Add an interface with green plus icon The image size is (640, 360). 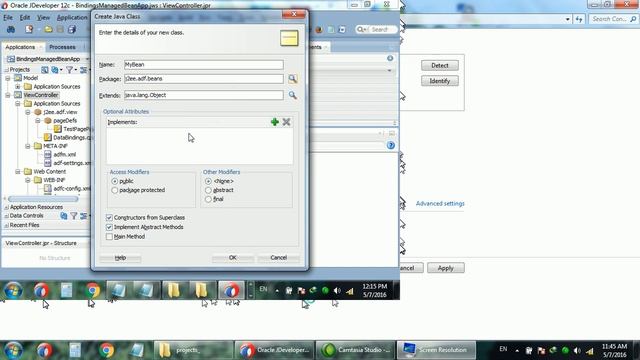(275, 122)
